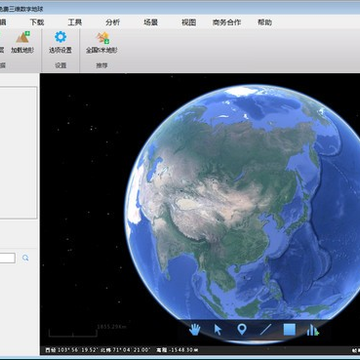The image size is (360, 360).
Task: Click the 设置 ribbon group label
Action: (60, 66)
